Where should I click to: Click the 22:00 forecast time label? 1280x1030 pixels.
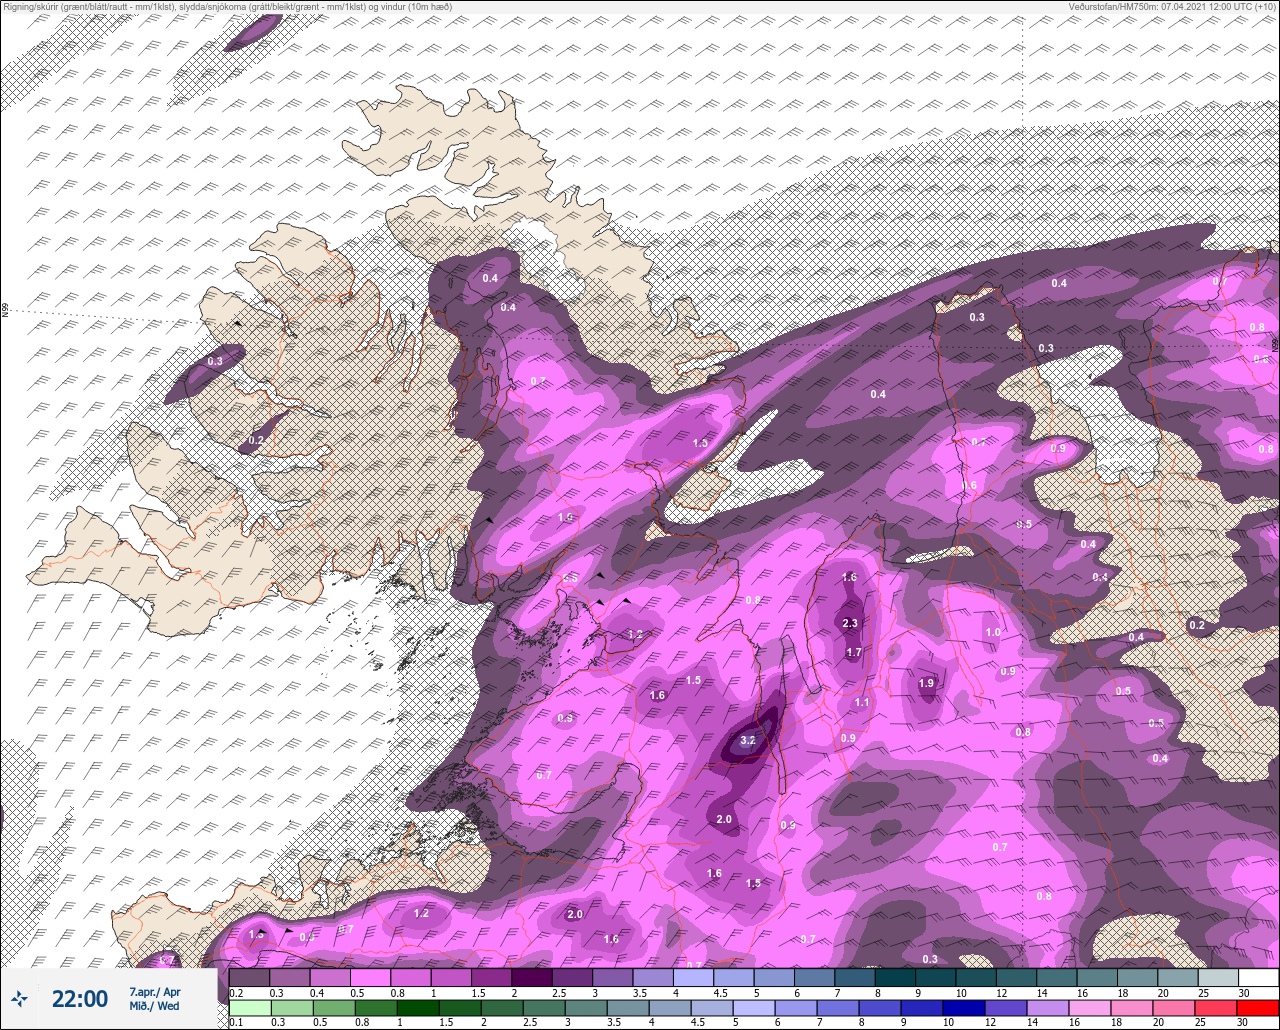pos(80,998)
